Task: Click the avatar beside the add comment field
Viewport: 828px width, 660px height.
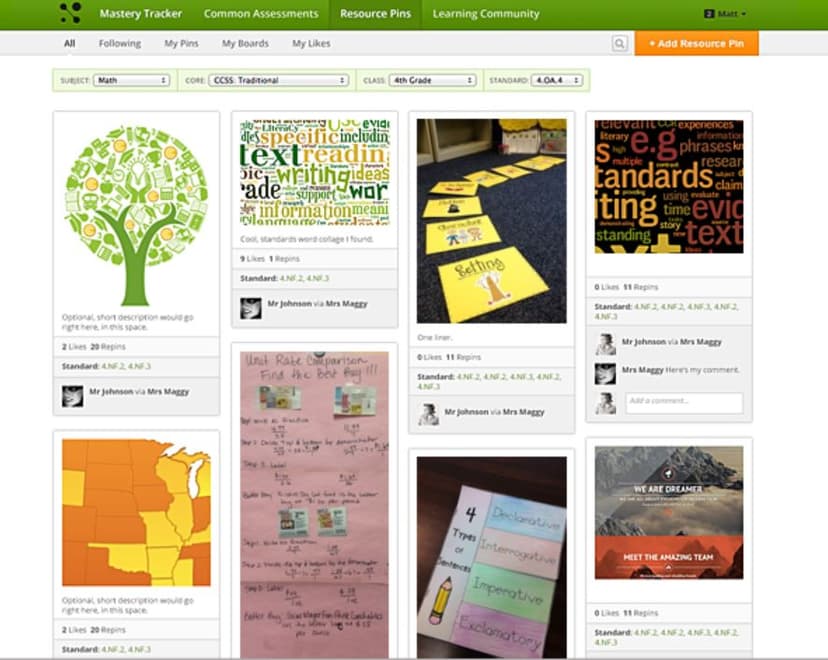Action: click(605, 403)
